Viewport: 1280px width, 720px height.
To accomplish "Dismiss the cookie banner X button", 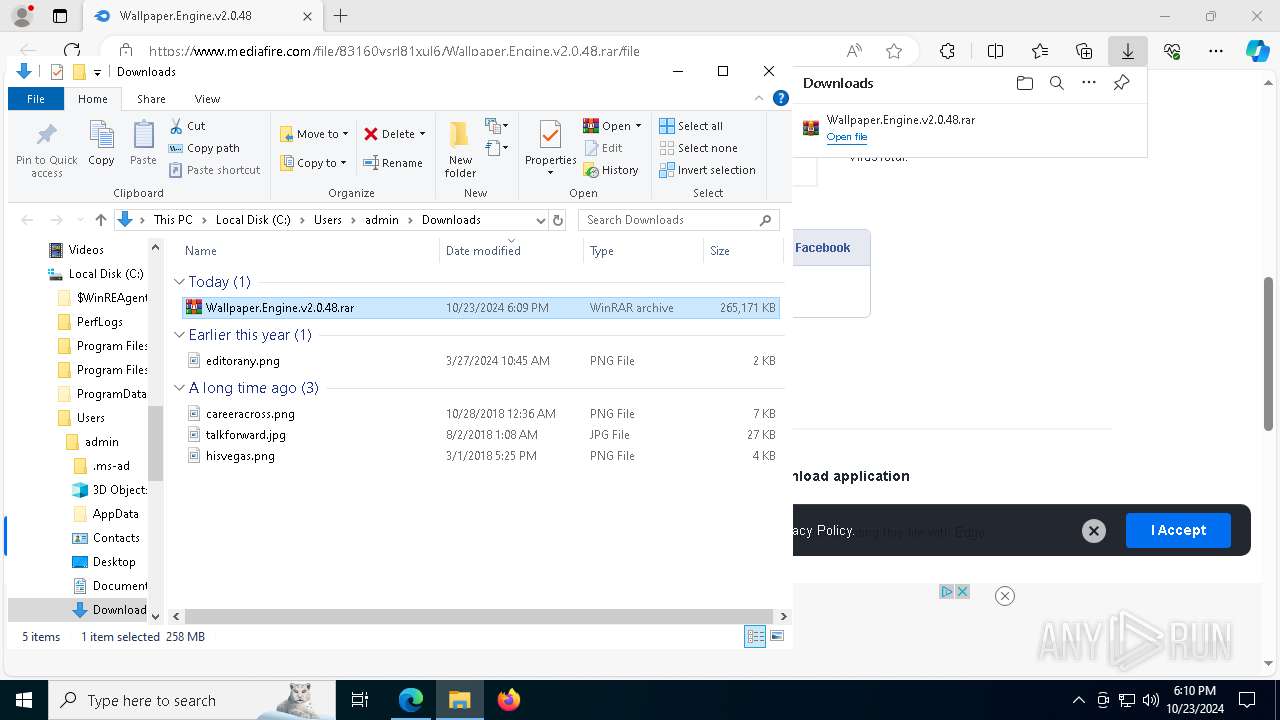I will click(1094, 531).
